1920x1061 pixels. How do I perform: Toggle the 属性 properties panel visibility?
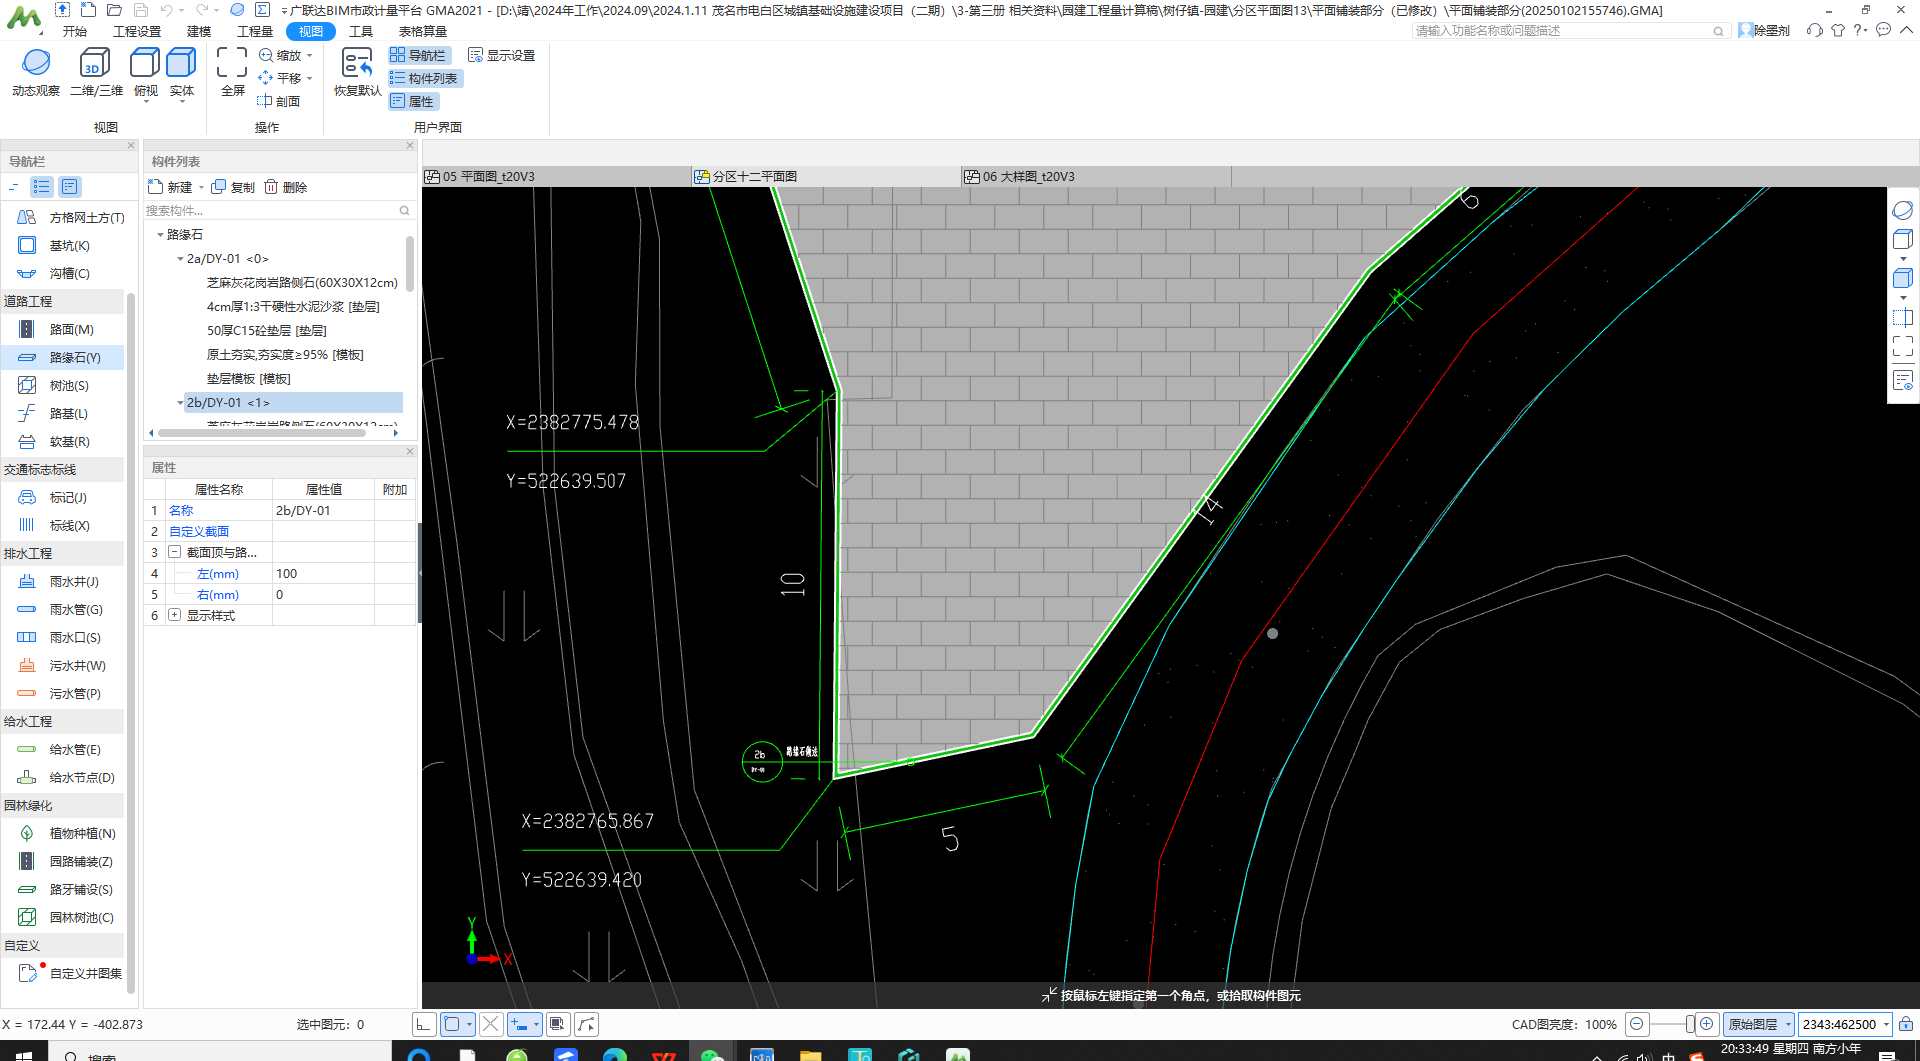click(x=413, y=101)
